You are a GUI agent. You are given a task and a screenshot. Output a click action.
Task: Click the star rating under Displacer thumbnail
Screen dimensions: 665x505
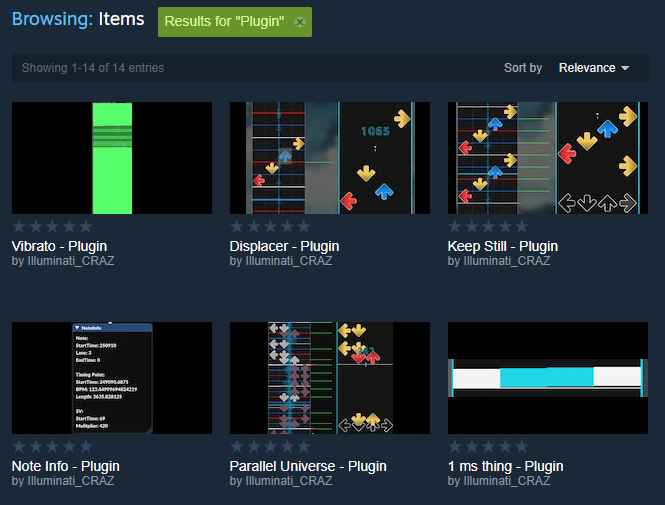point(270,226)
